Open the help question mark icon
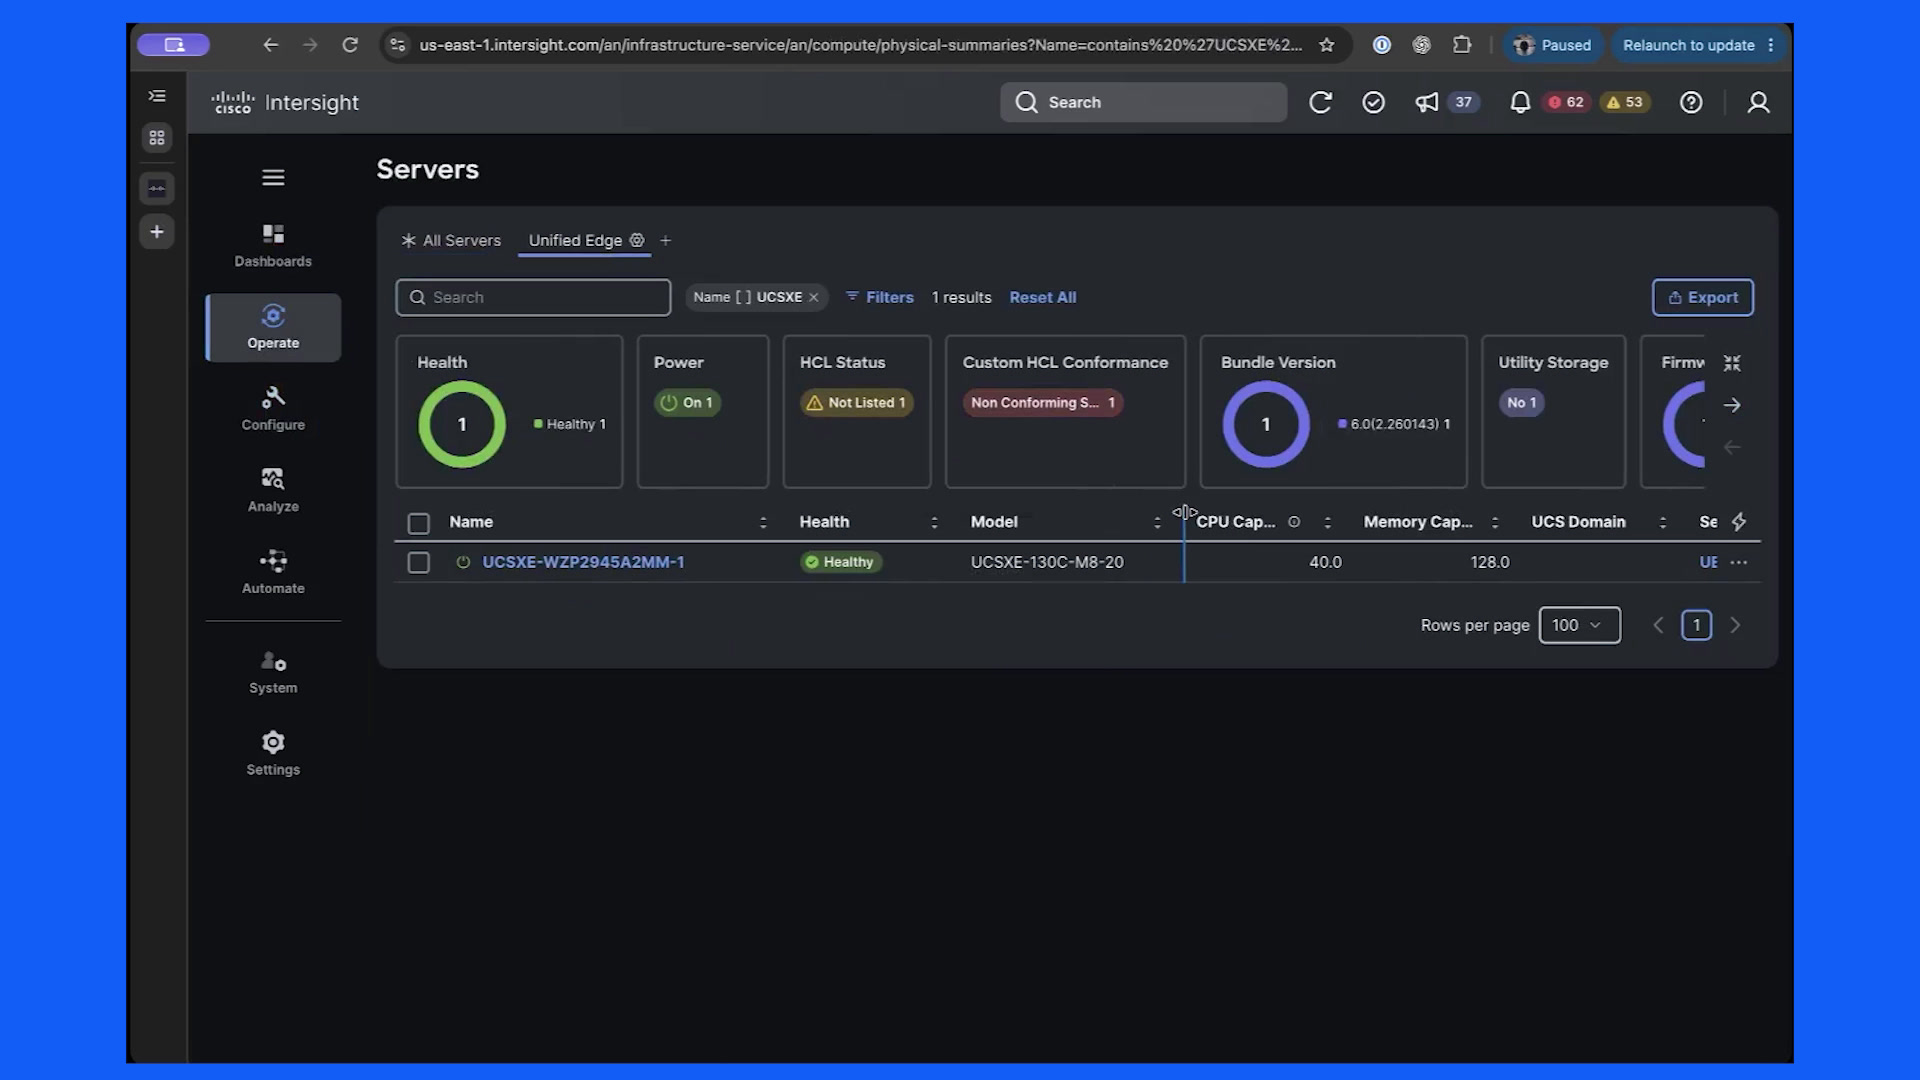 coord(1691,102)
